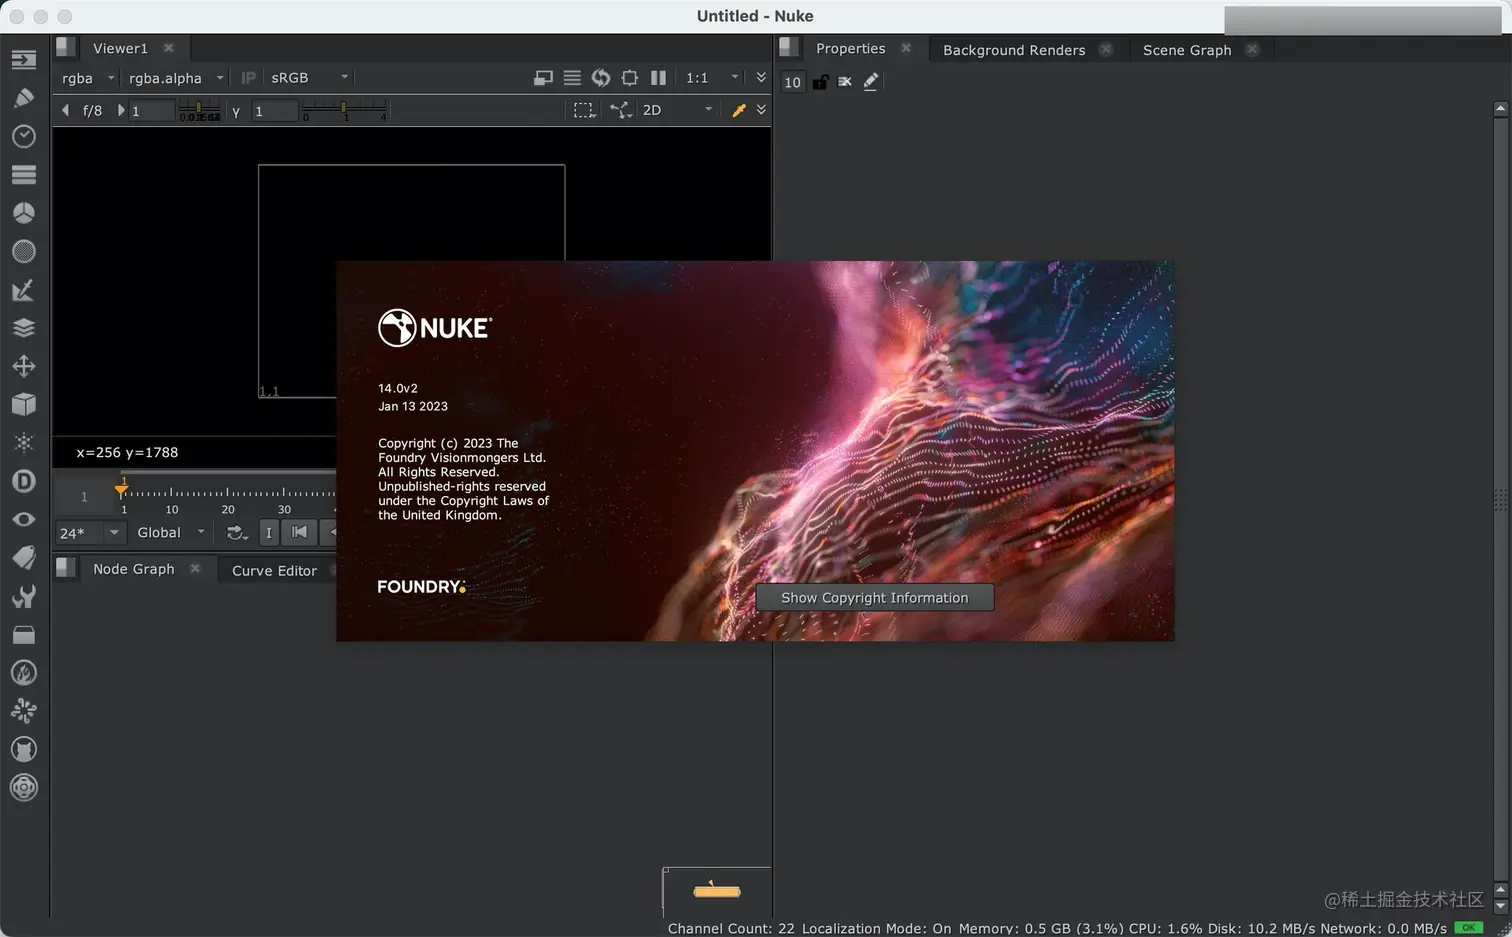Viewport: 1512px width, 937px height.
Task: Toggle the timeline in/out I button
Action: click(x=268, y=533)
